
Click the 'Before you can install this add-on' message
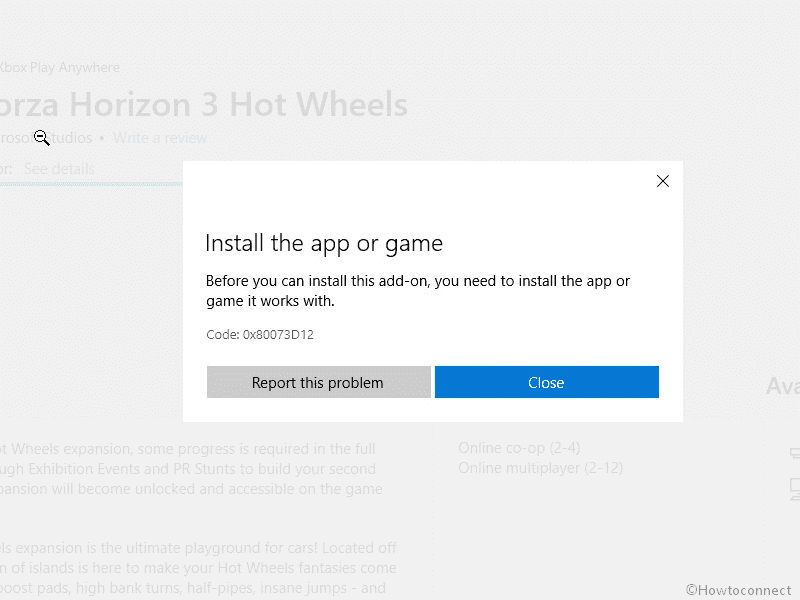(417, 290)
